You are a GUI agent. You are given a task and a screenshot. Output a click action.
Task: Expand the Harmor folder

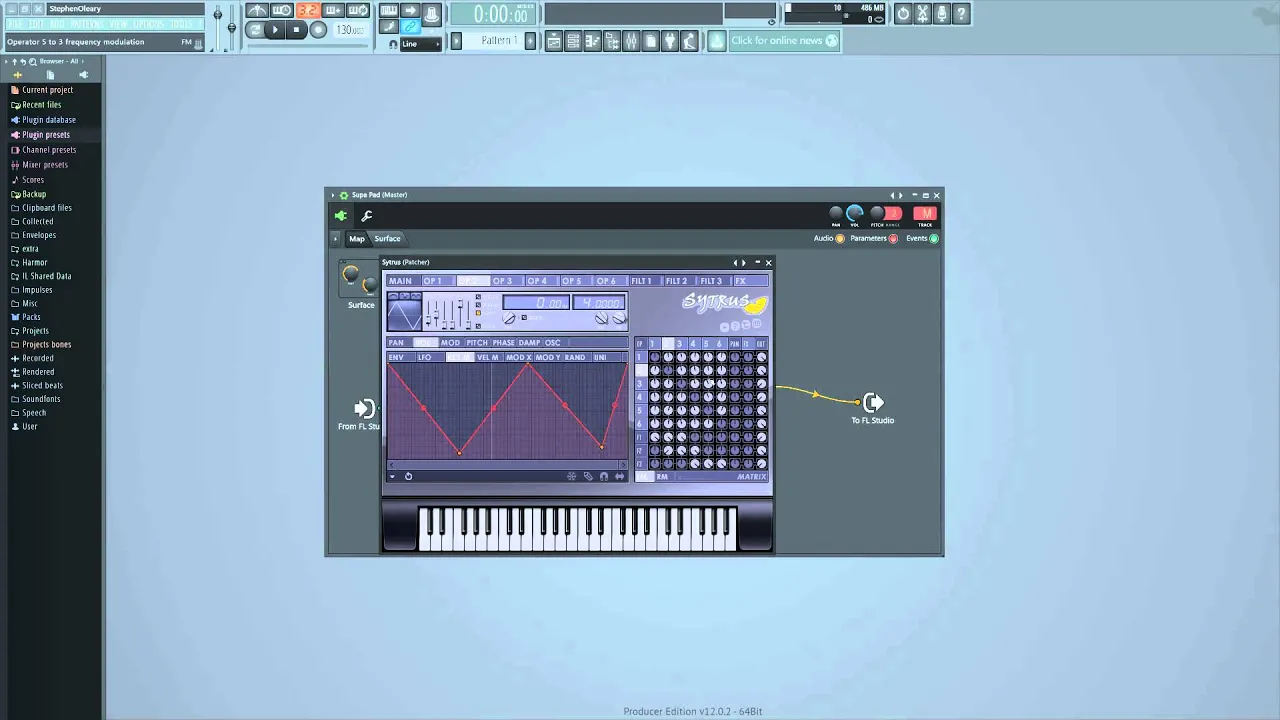pyautogui.click(x=34, y=263)
